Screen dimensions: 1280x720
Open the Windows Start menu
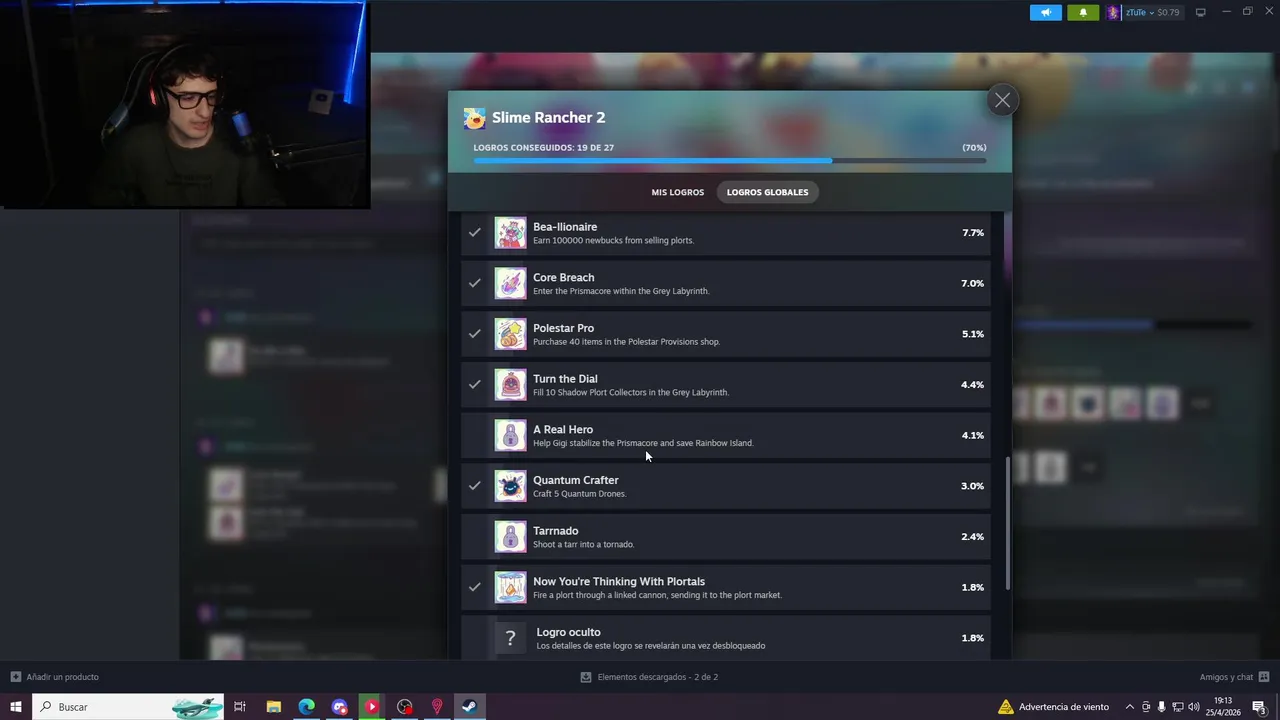pos(16,707)
